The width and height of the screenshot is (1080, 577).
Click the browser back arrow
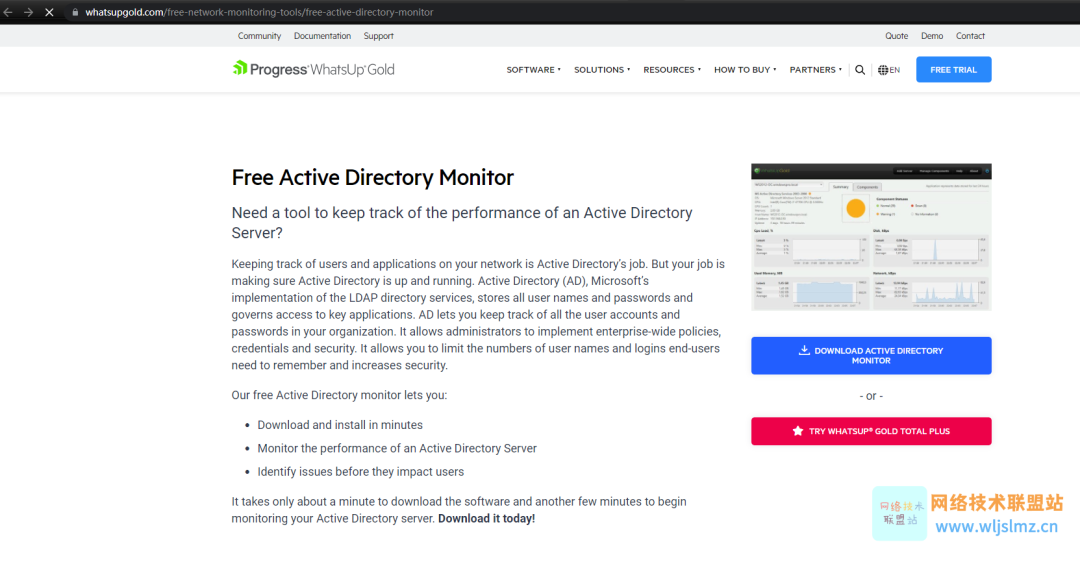tap(8, 12)
